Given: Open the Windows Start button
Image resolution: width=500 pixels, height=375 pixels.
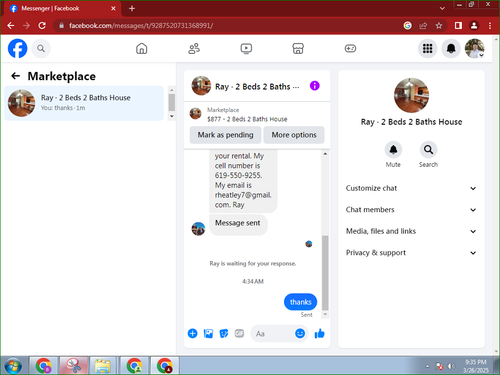Looking at the screenshot, I should 13,366.
